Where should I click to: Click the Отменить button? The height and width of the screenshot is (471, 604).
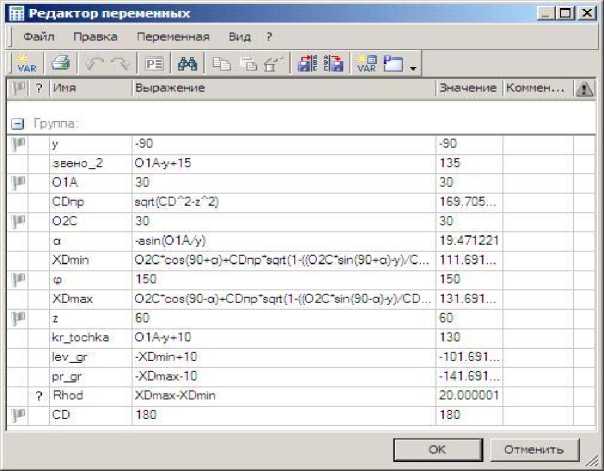[535, 449]
